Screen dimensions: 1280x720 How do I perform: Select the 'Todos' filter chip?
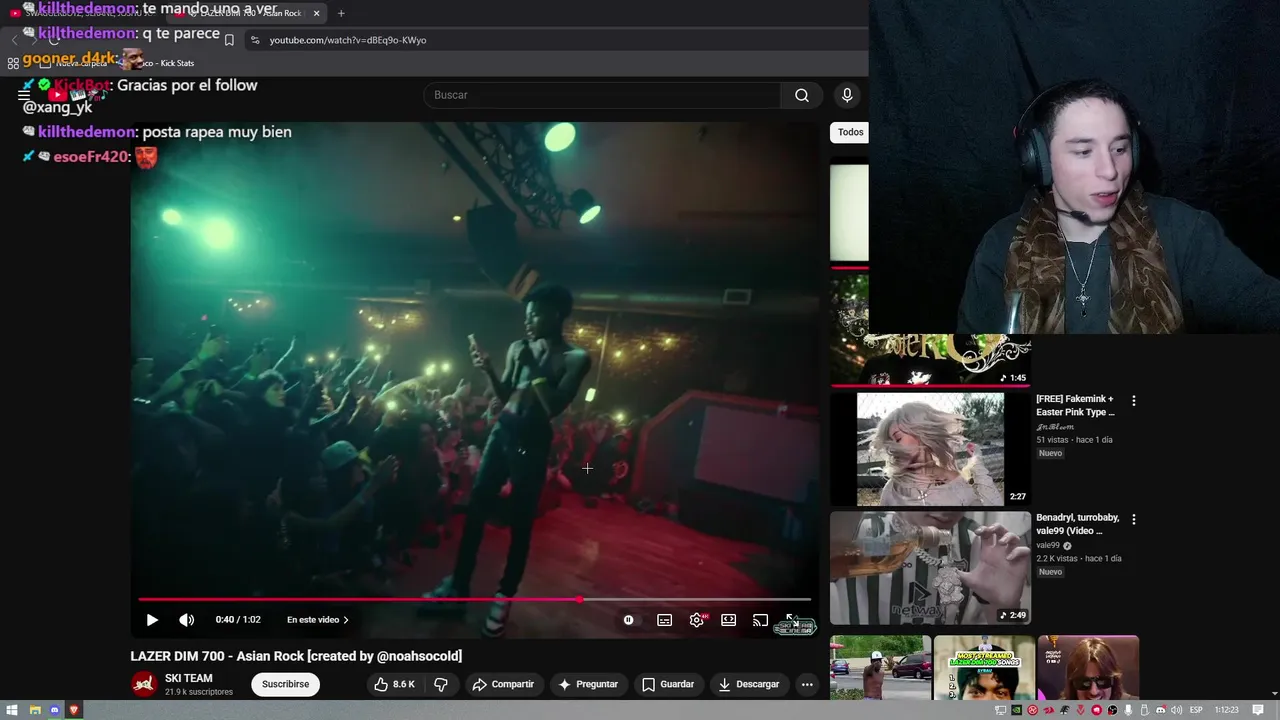850,132
